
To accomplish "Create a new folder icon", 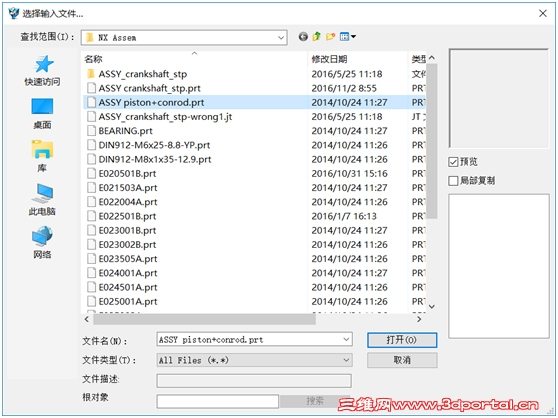I will [331, 36].
